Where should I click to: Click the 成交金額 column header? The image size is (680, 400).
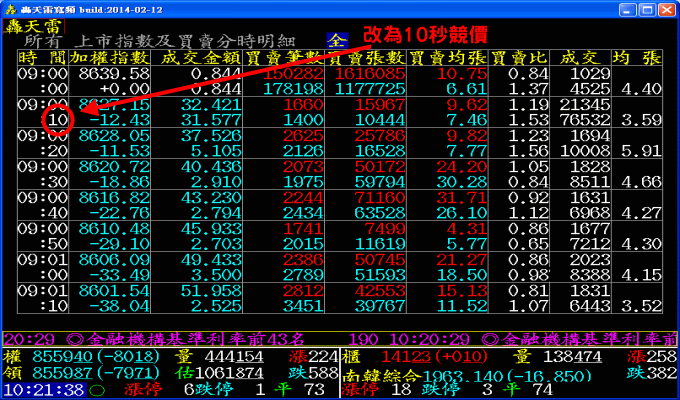201,57
